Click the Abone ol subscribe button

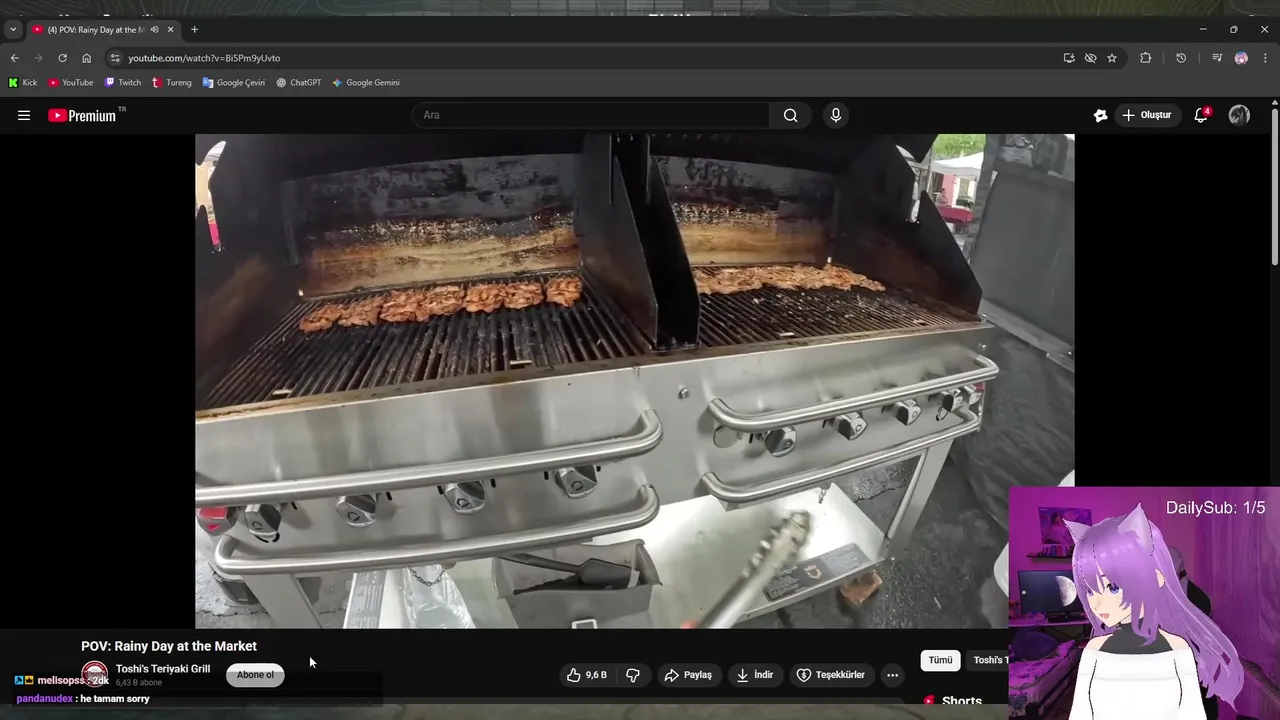(x=255, y=675)
